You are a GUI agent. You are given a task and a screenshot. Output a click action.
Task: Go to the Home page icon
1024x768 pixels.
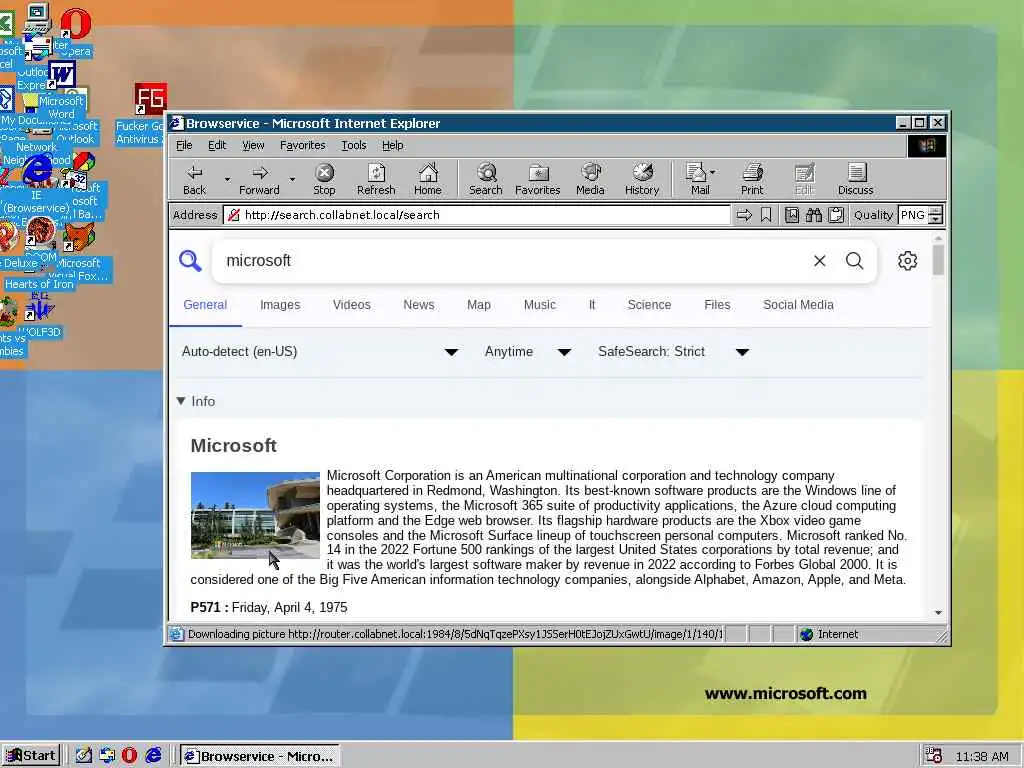(x=428, y=179)
